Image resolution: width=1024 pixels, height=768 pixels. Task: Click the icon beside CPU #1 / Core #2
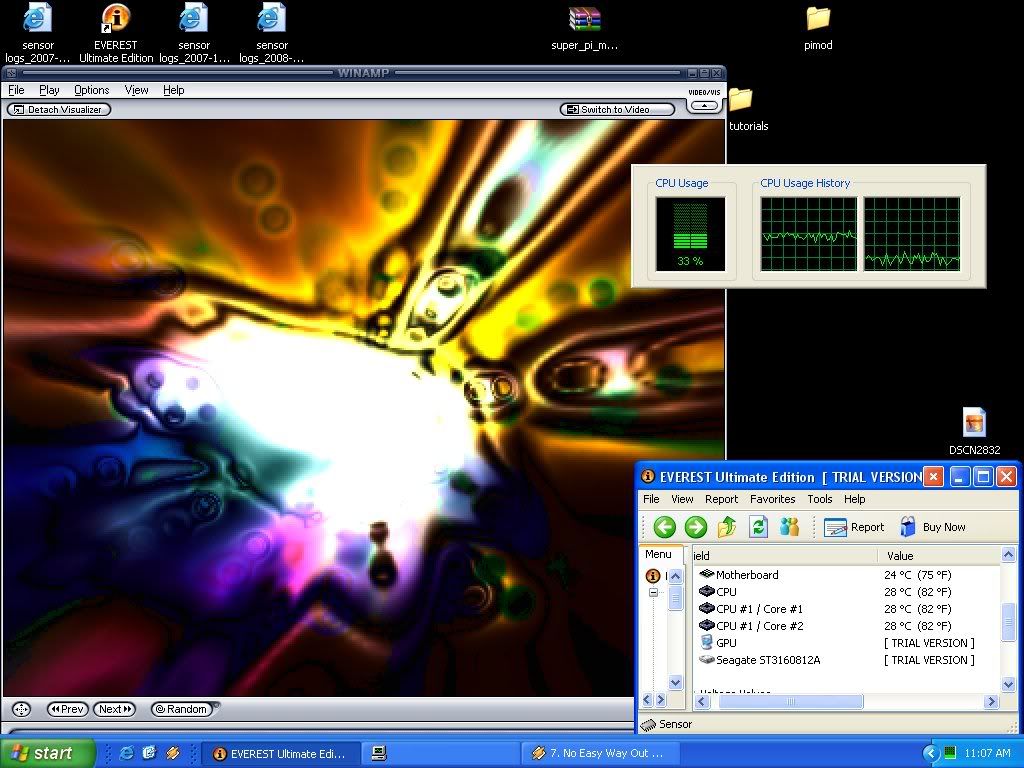point(706,626)
